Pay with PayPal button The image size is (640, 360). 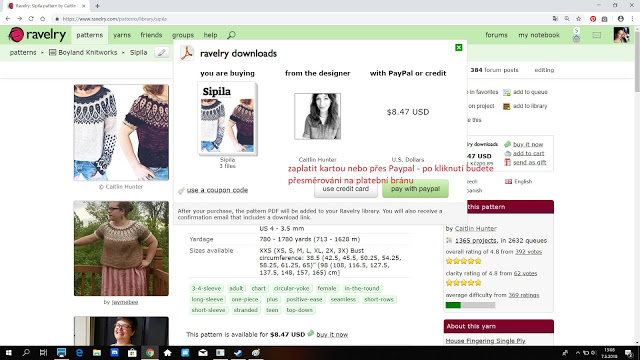415,189
